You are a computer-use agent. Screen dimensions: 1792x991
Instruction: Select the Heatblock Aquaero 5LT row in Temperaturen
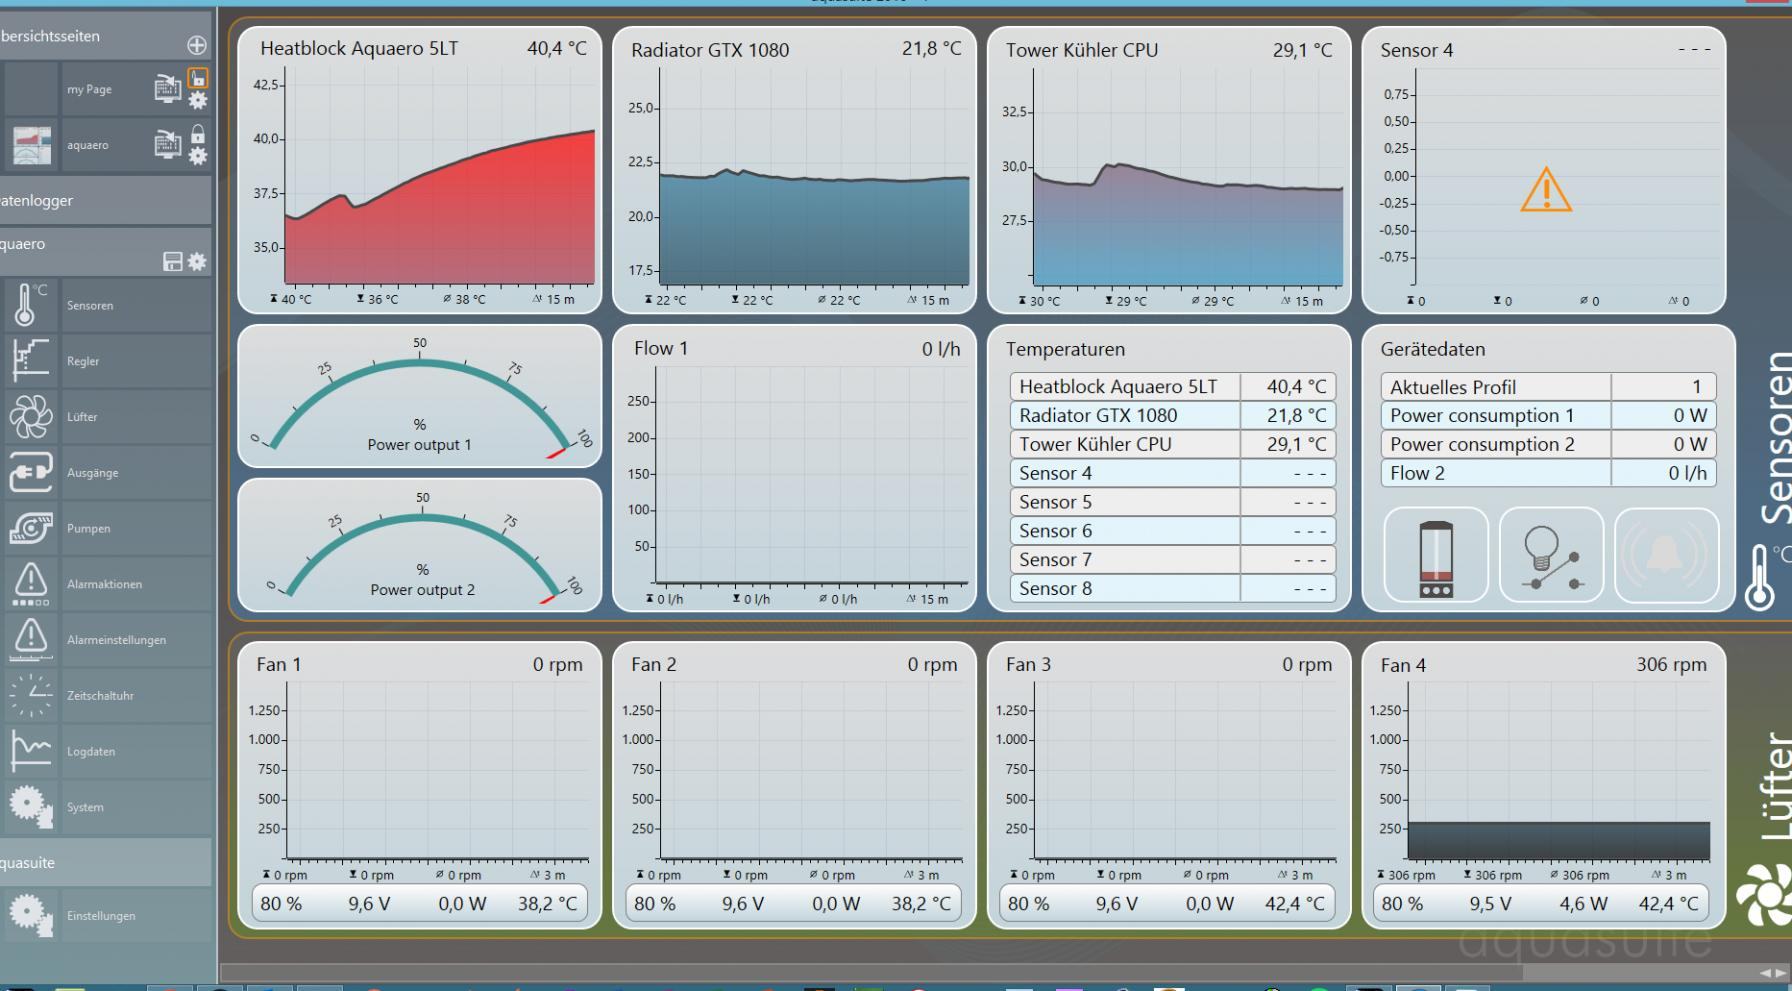tap(1173, 387)
